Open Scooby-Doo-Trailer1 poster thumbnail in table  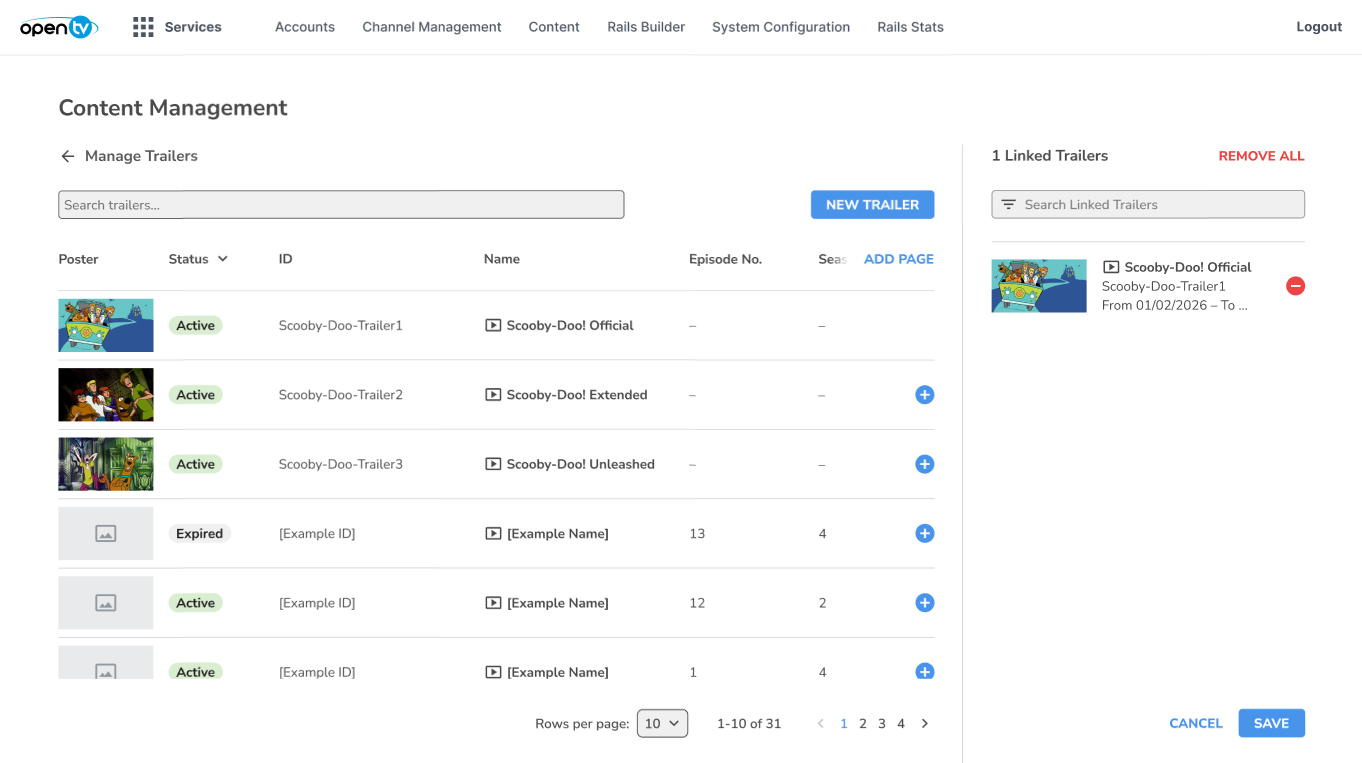click(x=106, y=325)
